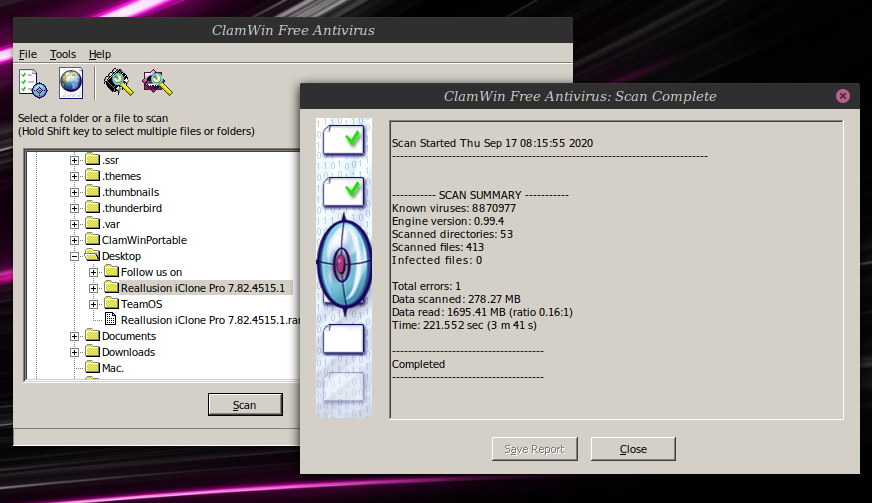This screenshot has width=872, height=503.
Task: Expand the .thumbnails folder
Action: coord(75,193)
